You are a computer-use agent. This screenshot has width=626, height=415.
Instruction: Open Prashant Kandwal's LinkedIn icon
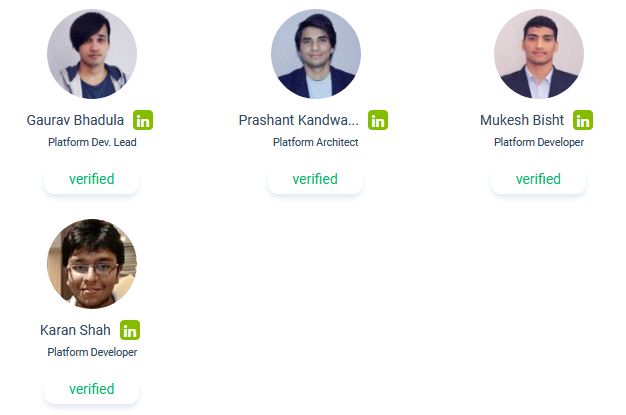click(378, 120)
